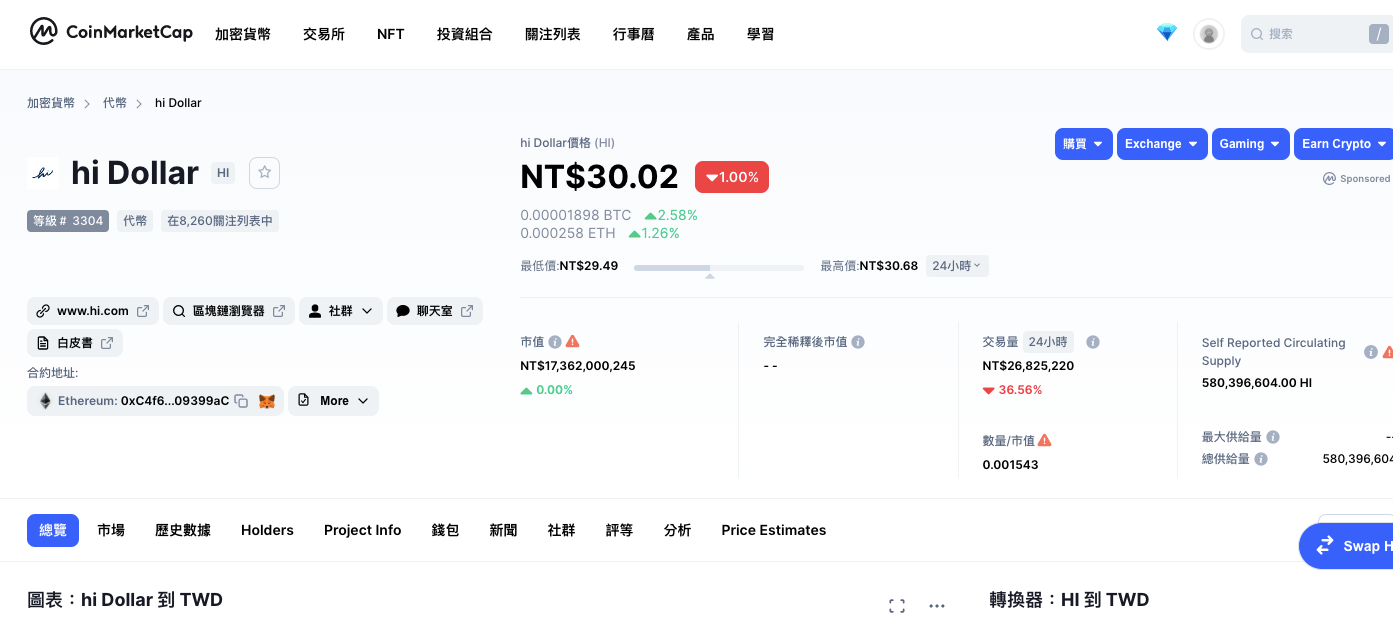The width and height of the screenshot is (1393, 618).
Task: Open the user profile avatar
Action: point(1209,34)
